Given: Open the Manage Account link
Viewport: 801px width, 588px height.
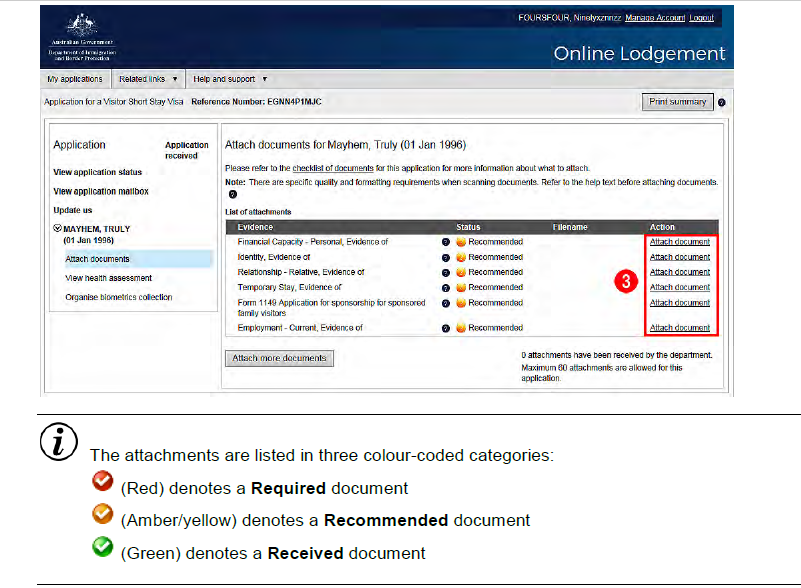Looking at the screenshot, I should [x=654, y=18].
